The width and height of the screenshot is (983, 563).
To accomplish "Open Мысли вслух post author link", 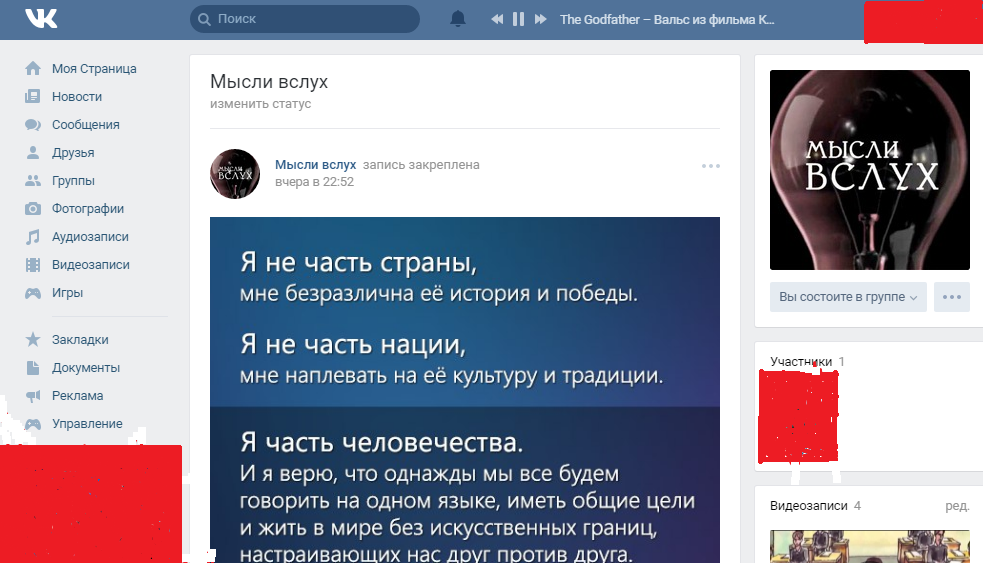I will (x=315, y=165).
